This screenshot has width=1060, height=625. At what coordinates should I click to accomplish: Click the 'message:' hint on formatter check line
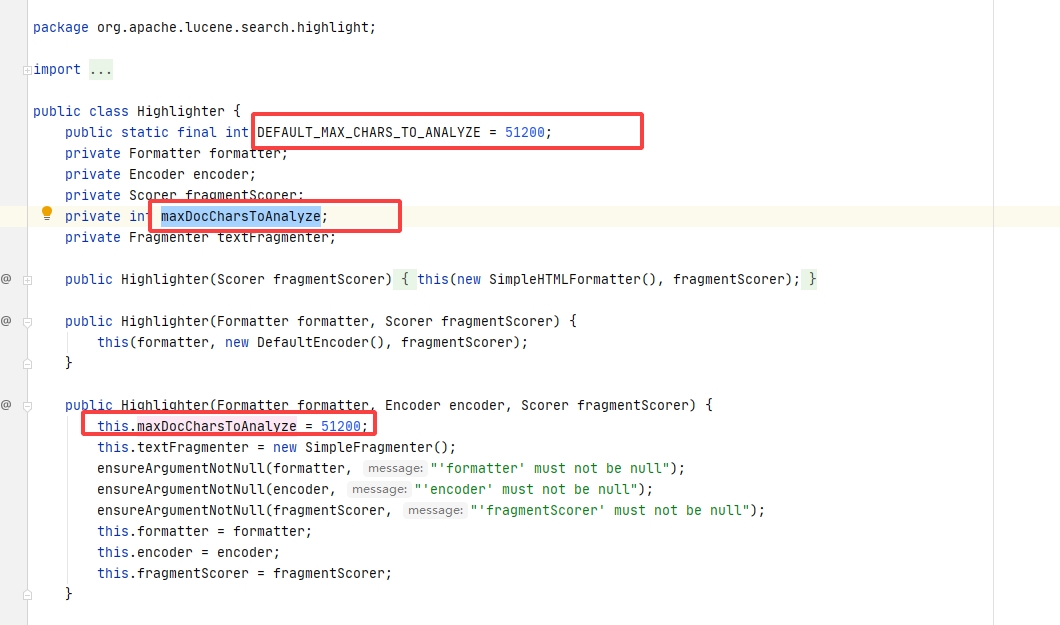pyautogui.click(x=395, y=468)
